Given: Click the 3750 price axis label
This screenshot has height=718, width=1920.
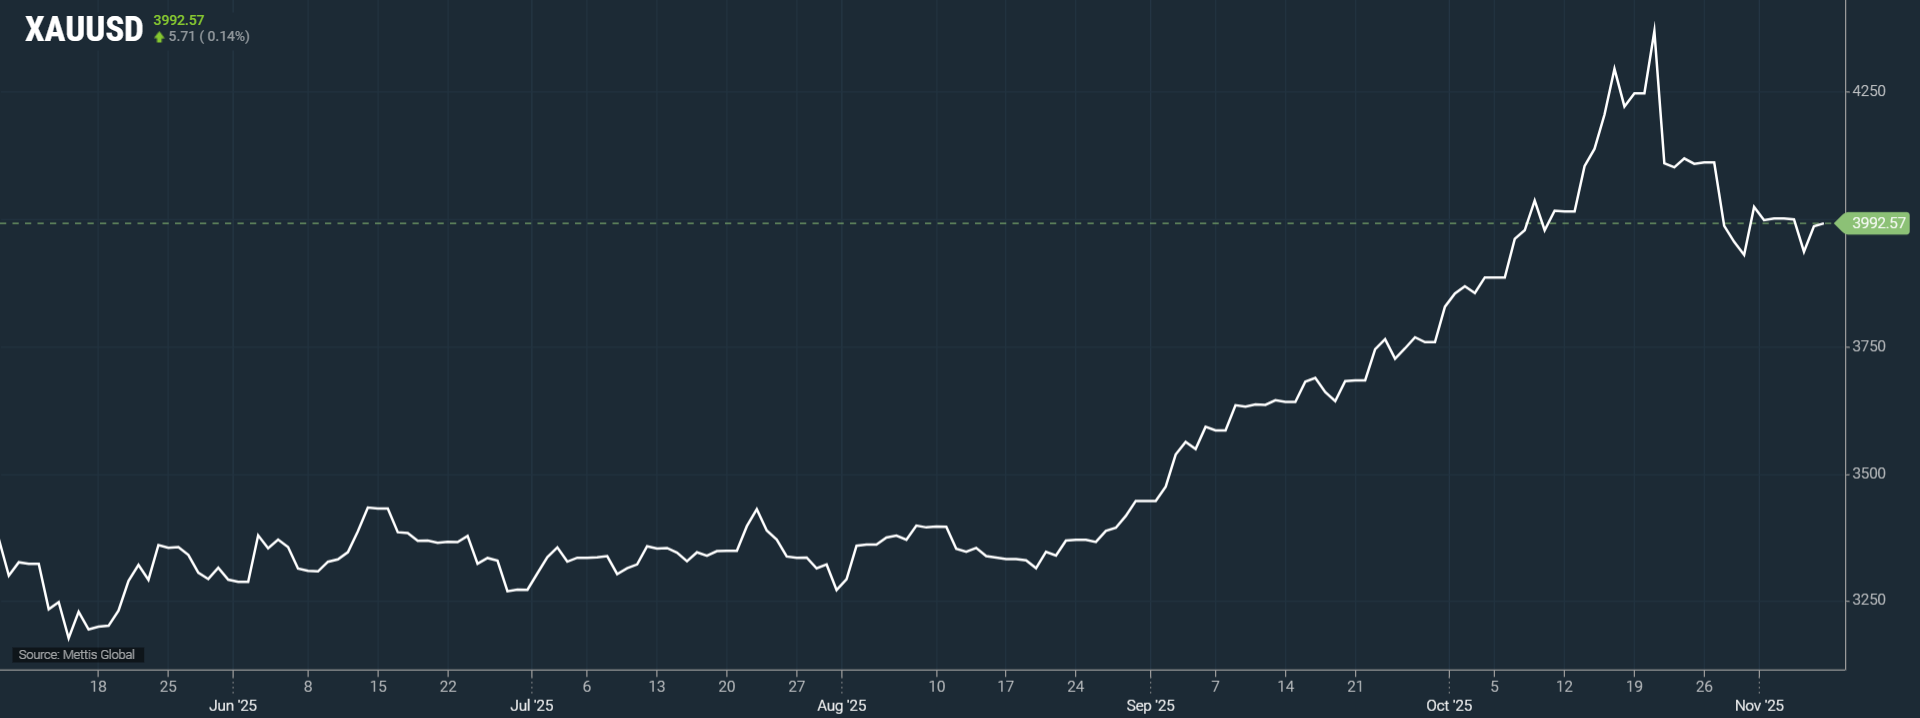Looking at the screenshot, I should pos(1868,346).
